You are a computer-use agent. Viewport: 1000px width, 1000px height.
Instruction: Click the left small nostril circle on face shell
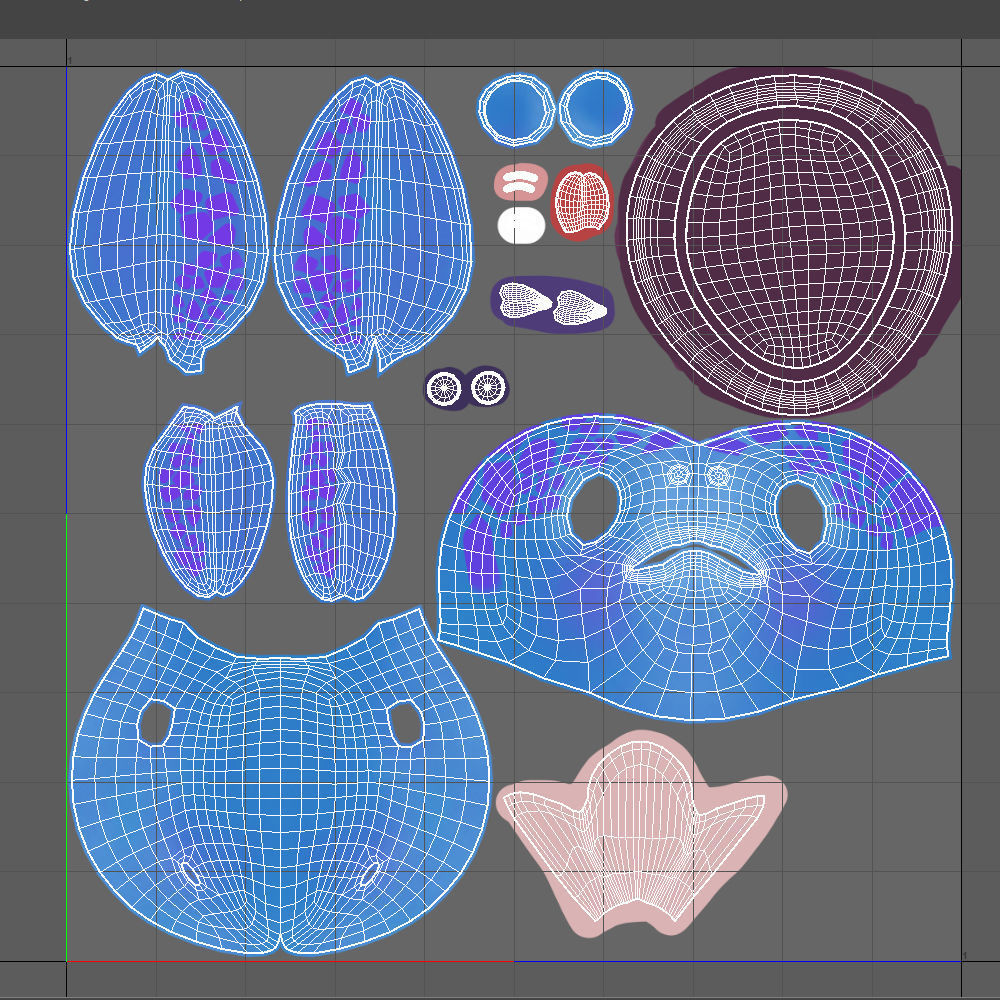point(677,474)
